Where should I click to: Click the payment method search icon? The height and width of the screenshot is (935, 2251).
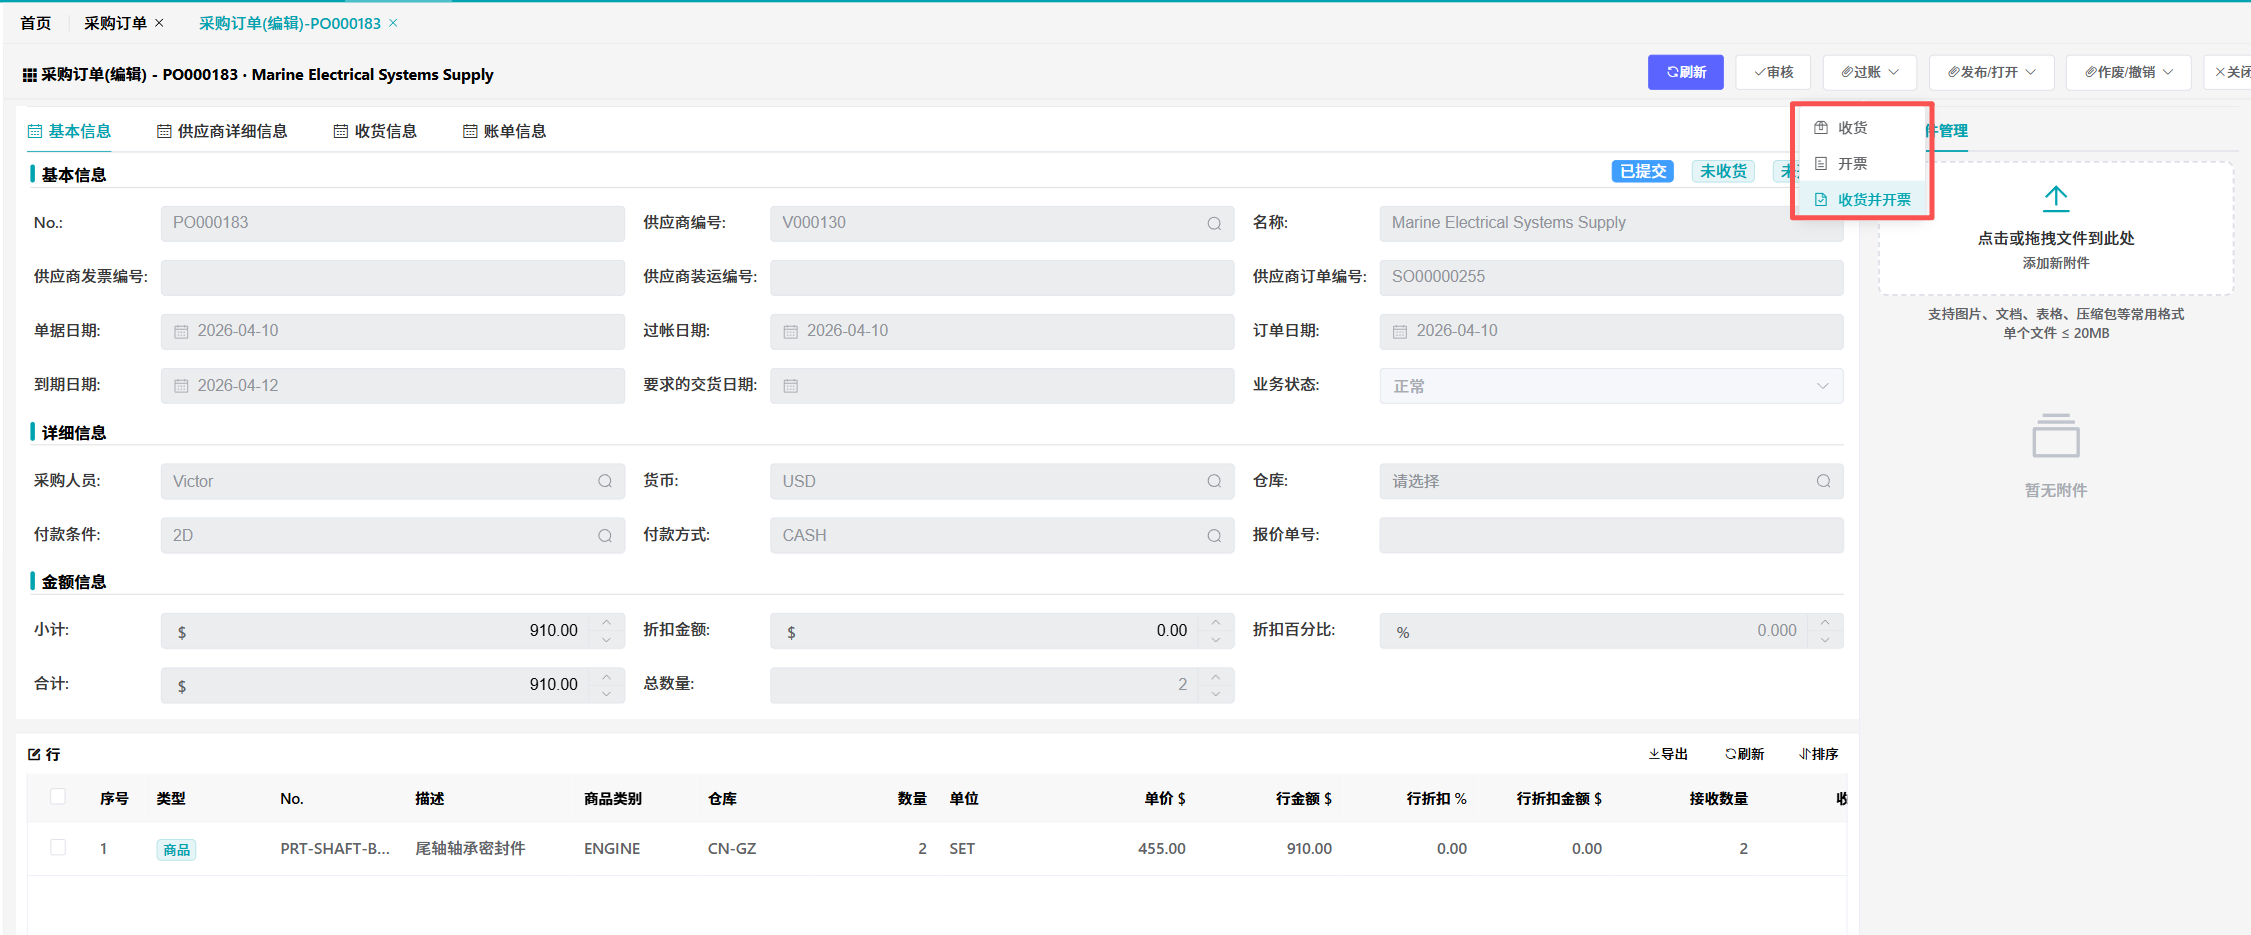pos(1213,536)
